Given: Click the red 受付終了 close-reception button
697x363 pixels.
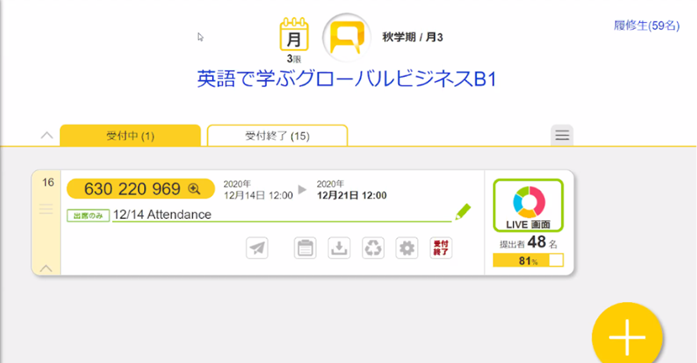Looking at the screenshot, I should pyautogui.click(x=441, y=248).
